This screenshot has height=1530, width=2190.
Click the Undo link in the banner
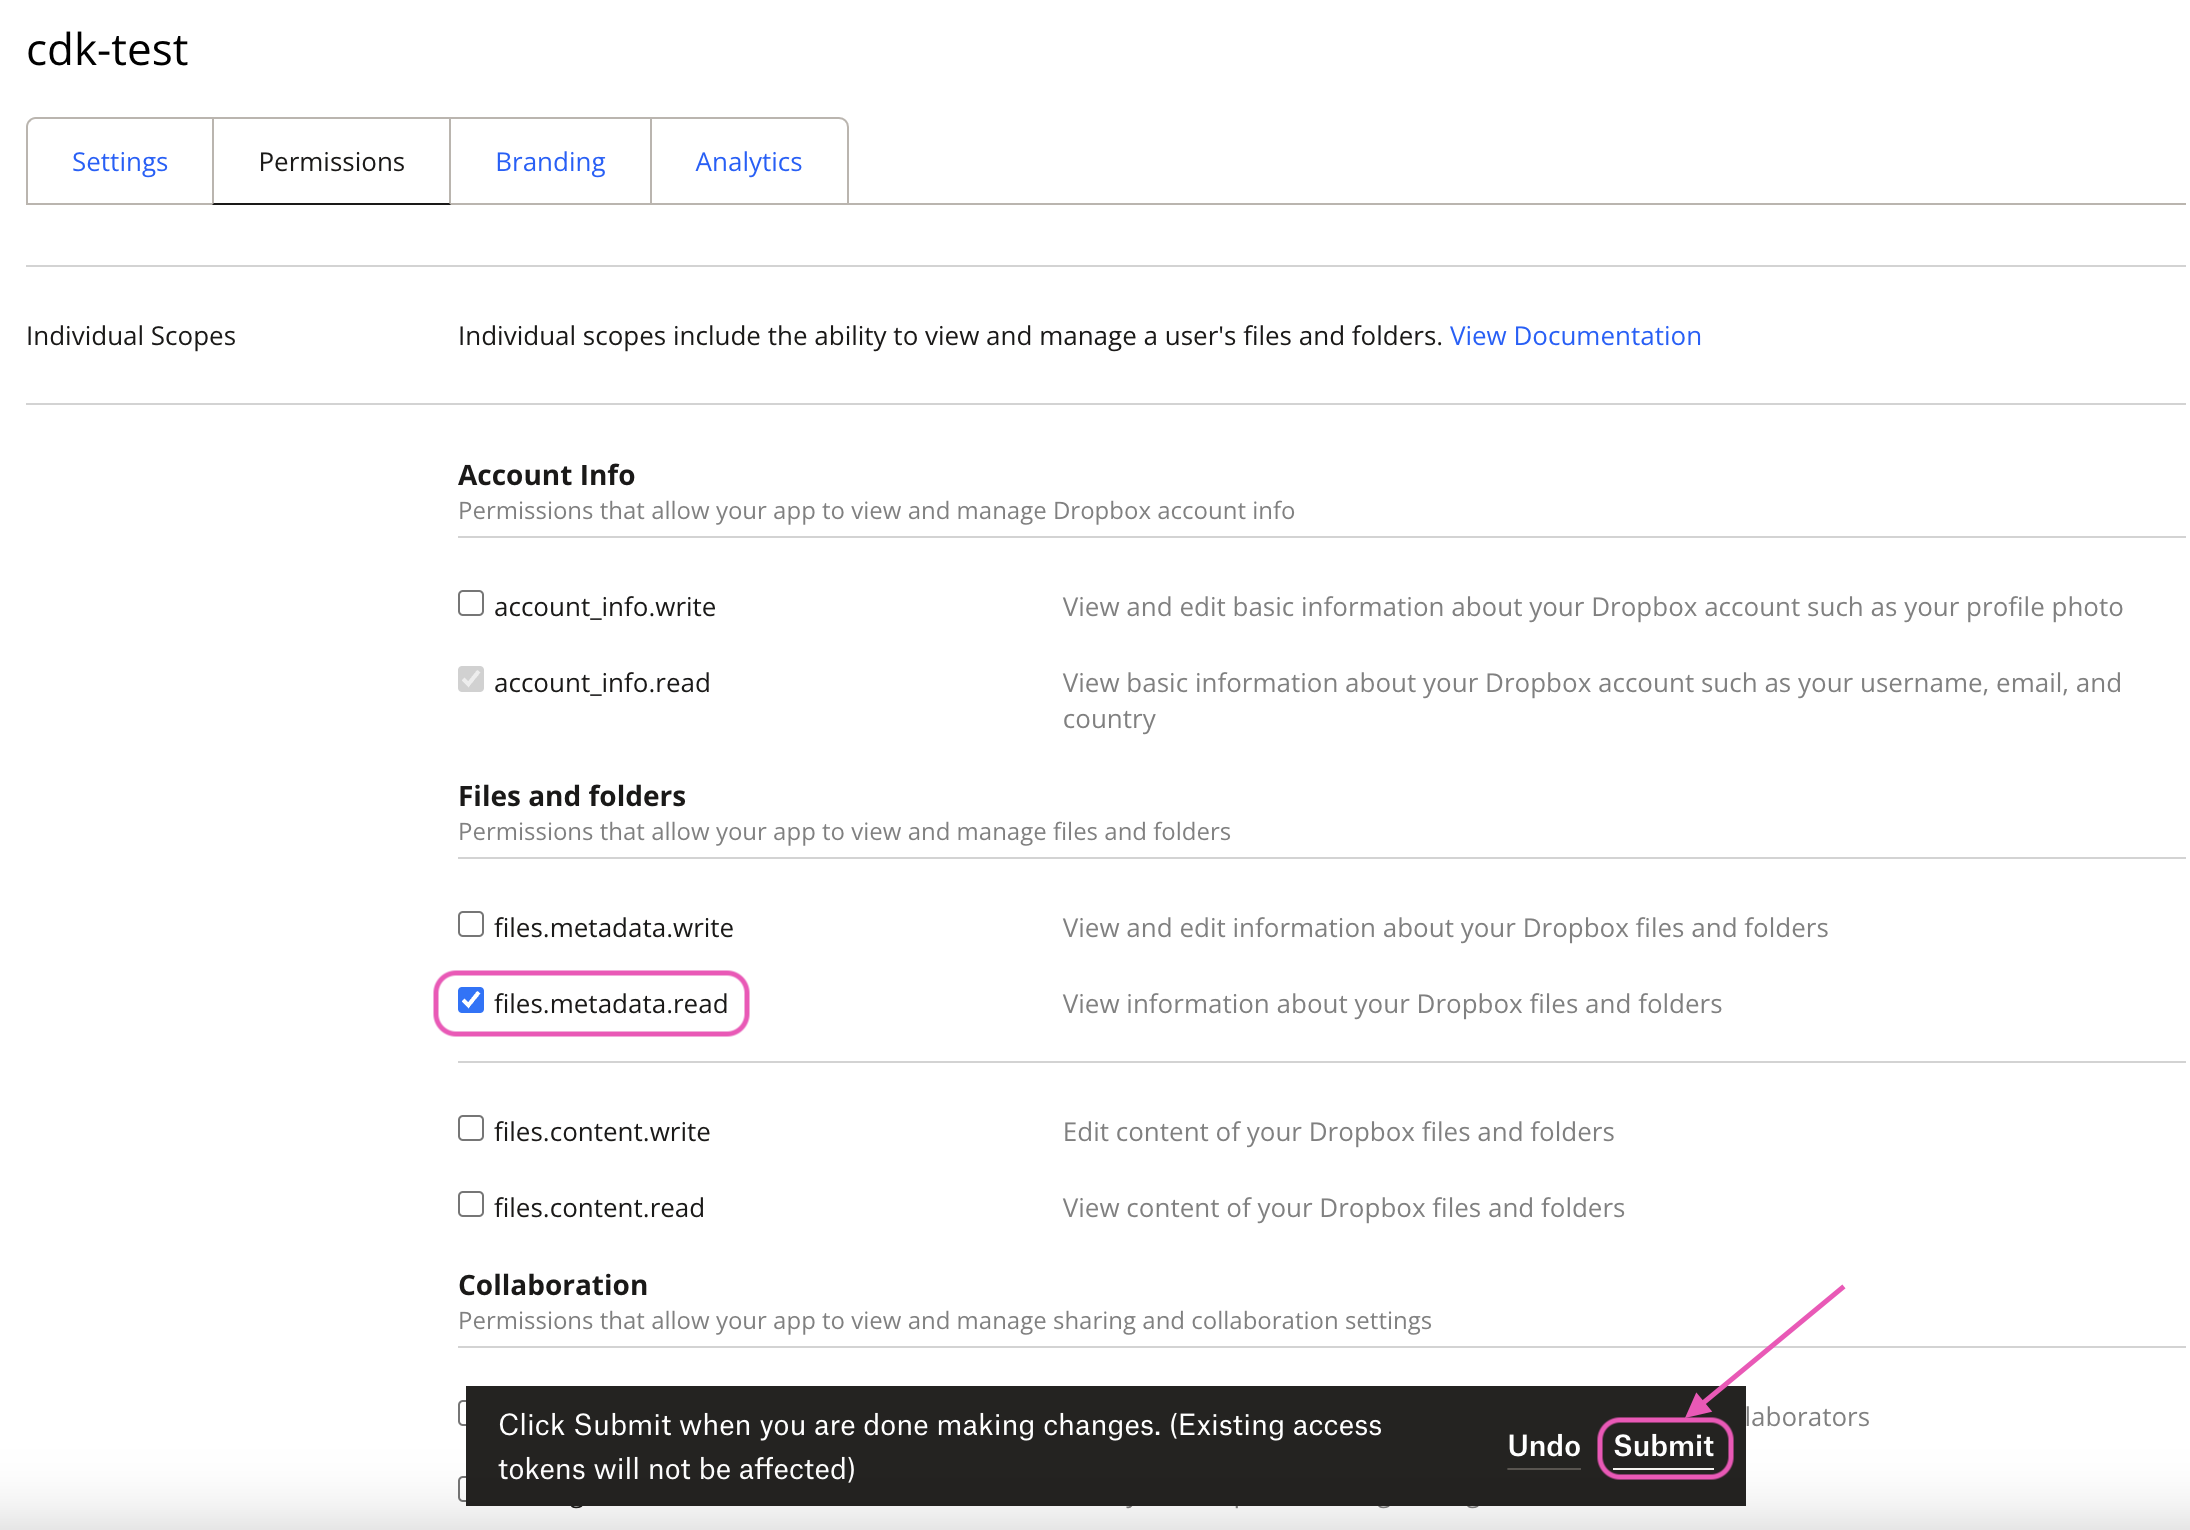pyautogui.click(x=1542, y=1445)
